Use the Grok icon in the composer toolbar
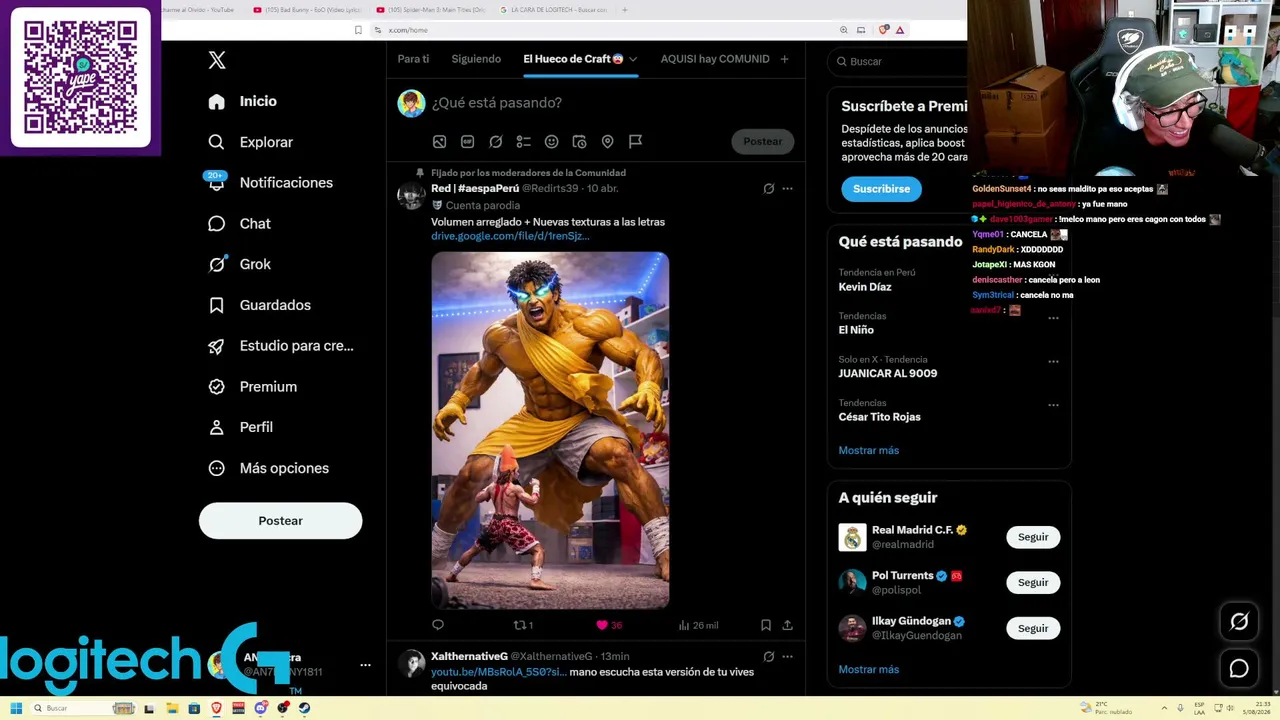This screenshot has width=1280, height=720. (x=495, y=142)
